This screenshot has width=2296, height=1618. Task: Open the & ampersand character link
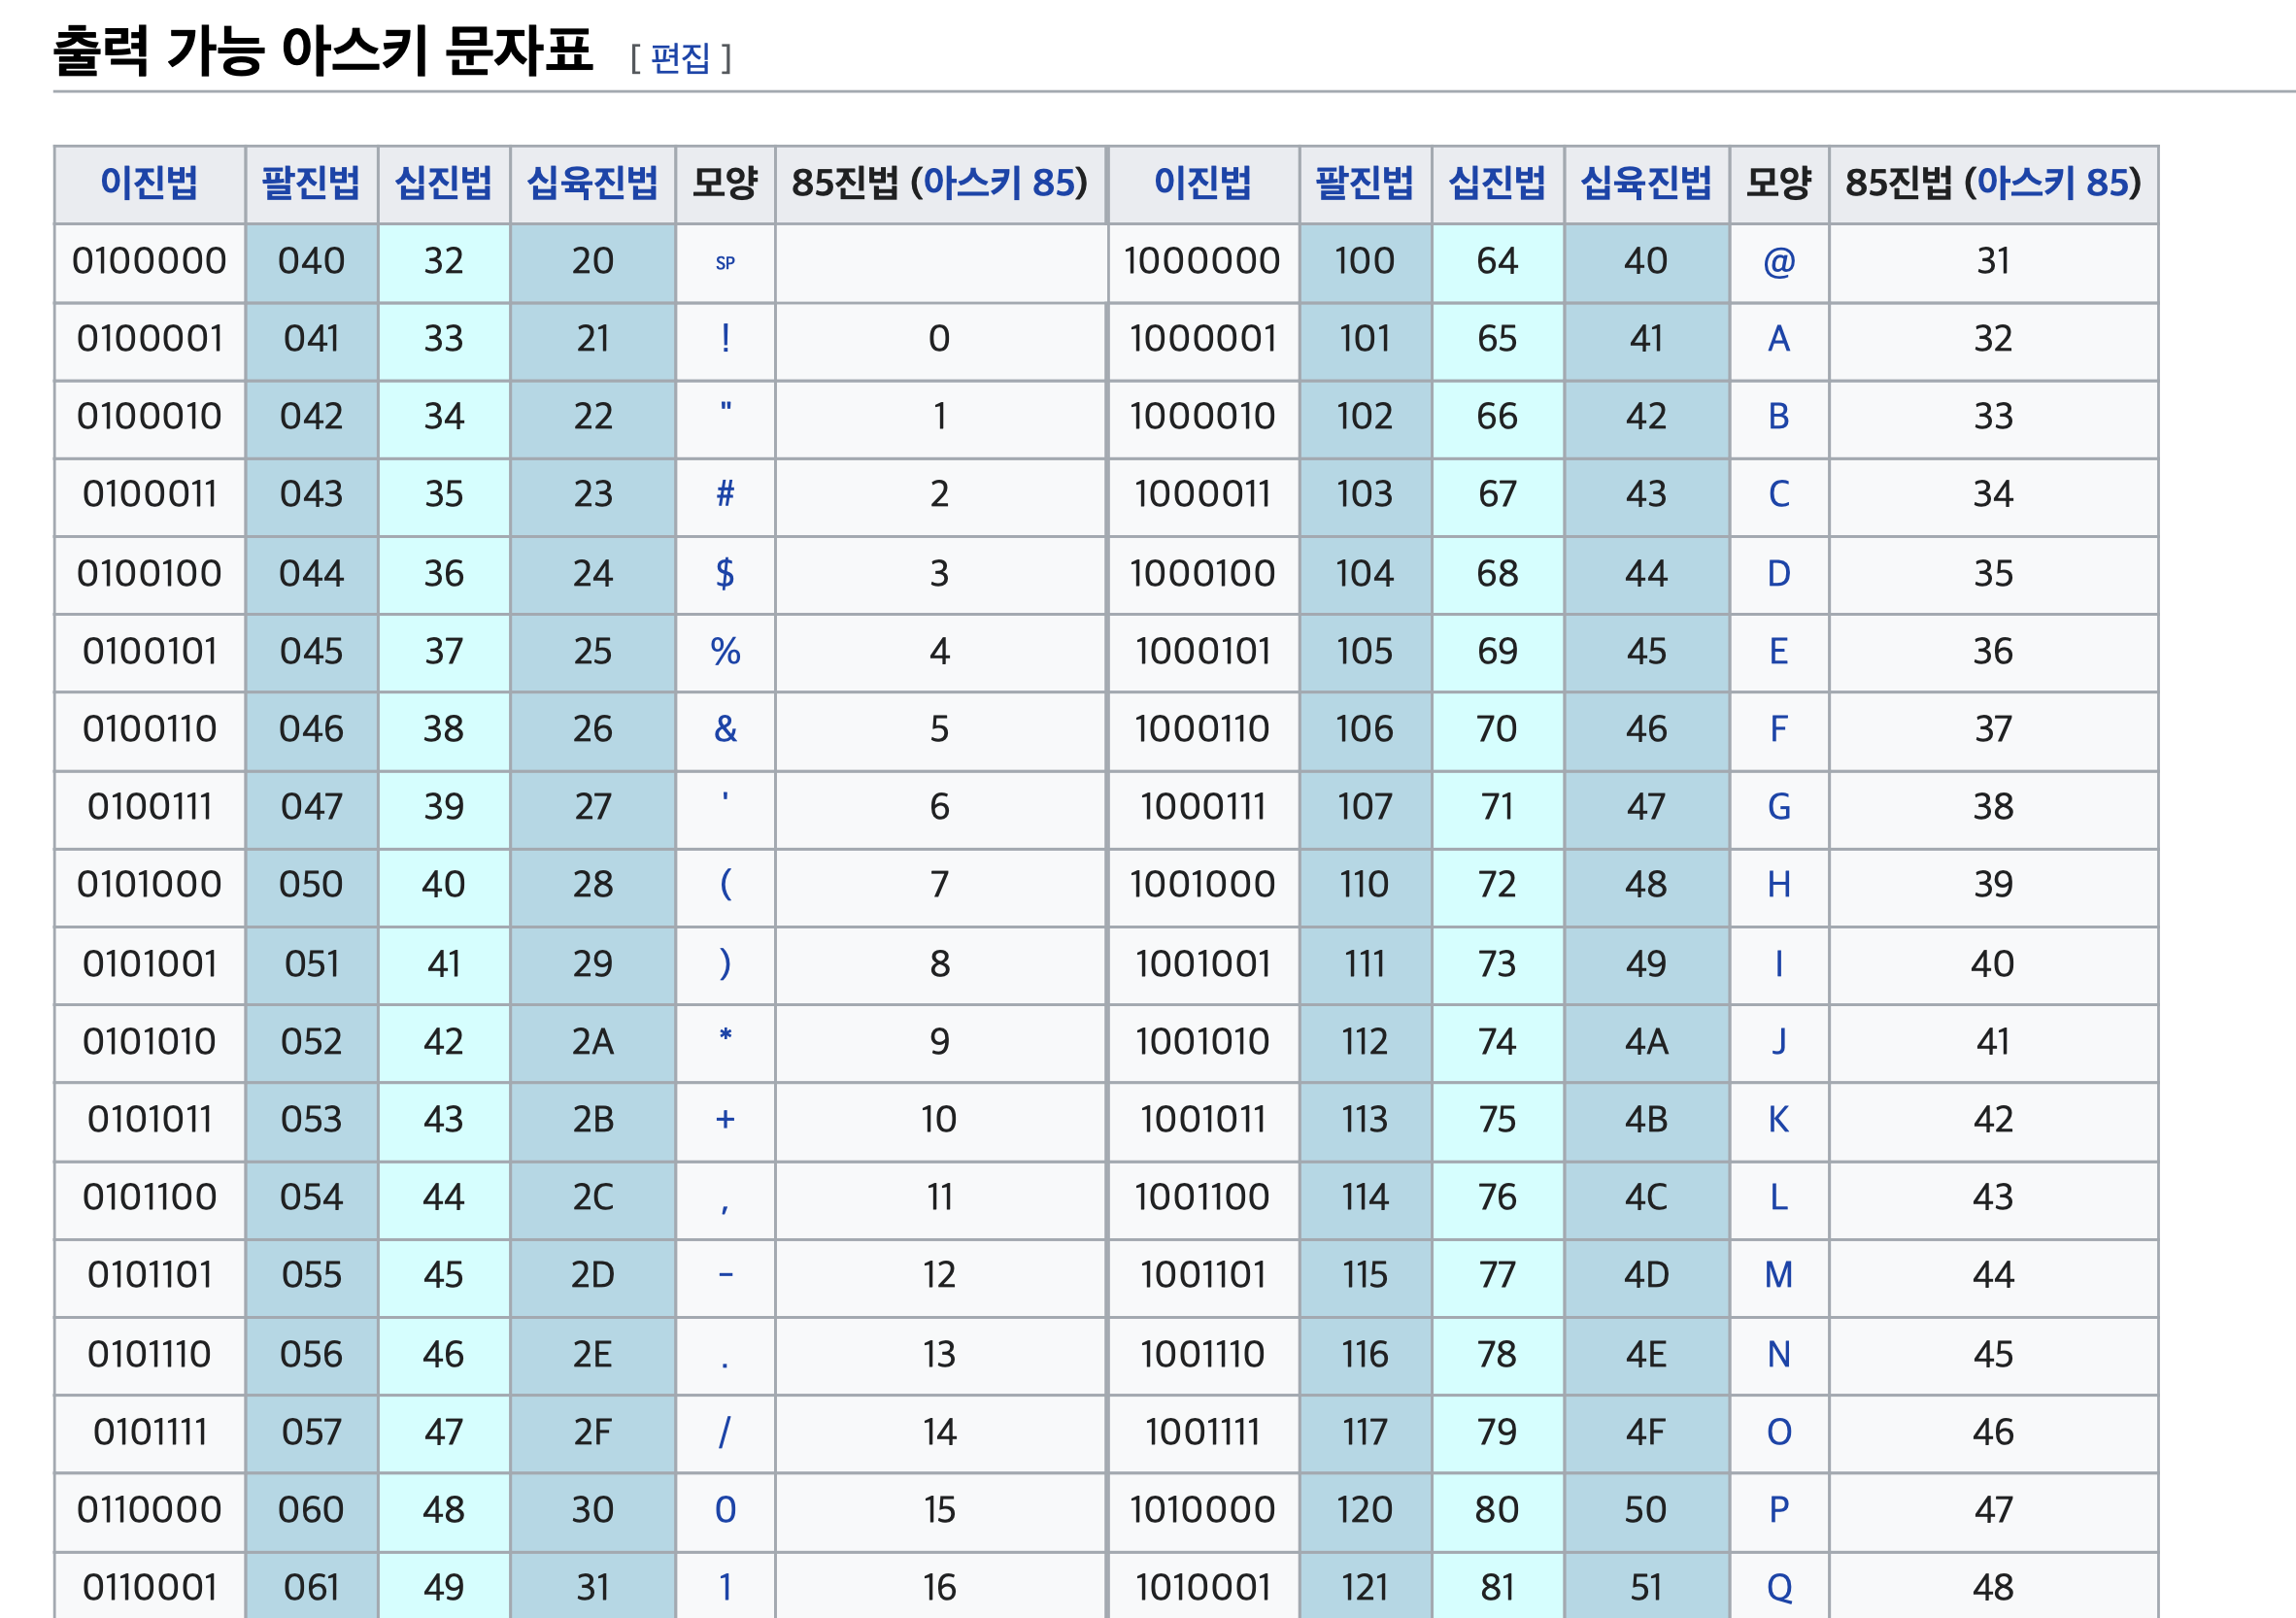point(725,729)
